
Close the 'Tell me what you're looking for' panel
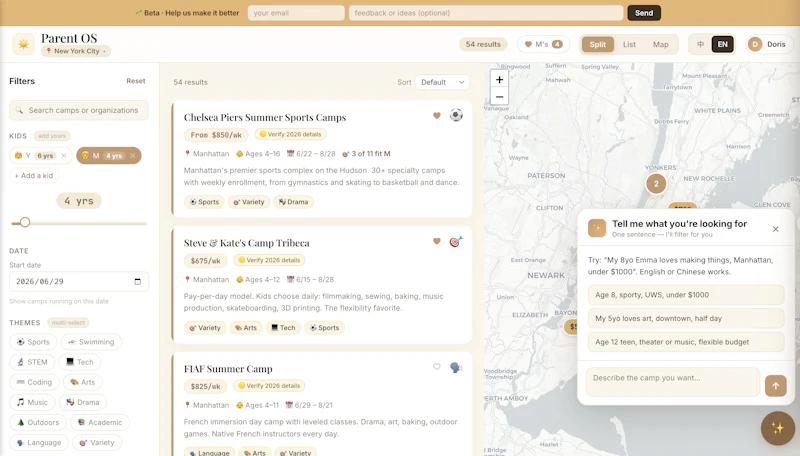tap(776, 229)
